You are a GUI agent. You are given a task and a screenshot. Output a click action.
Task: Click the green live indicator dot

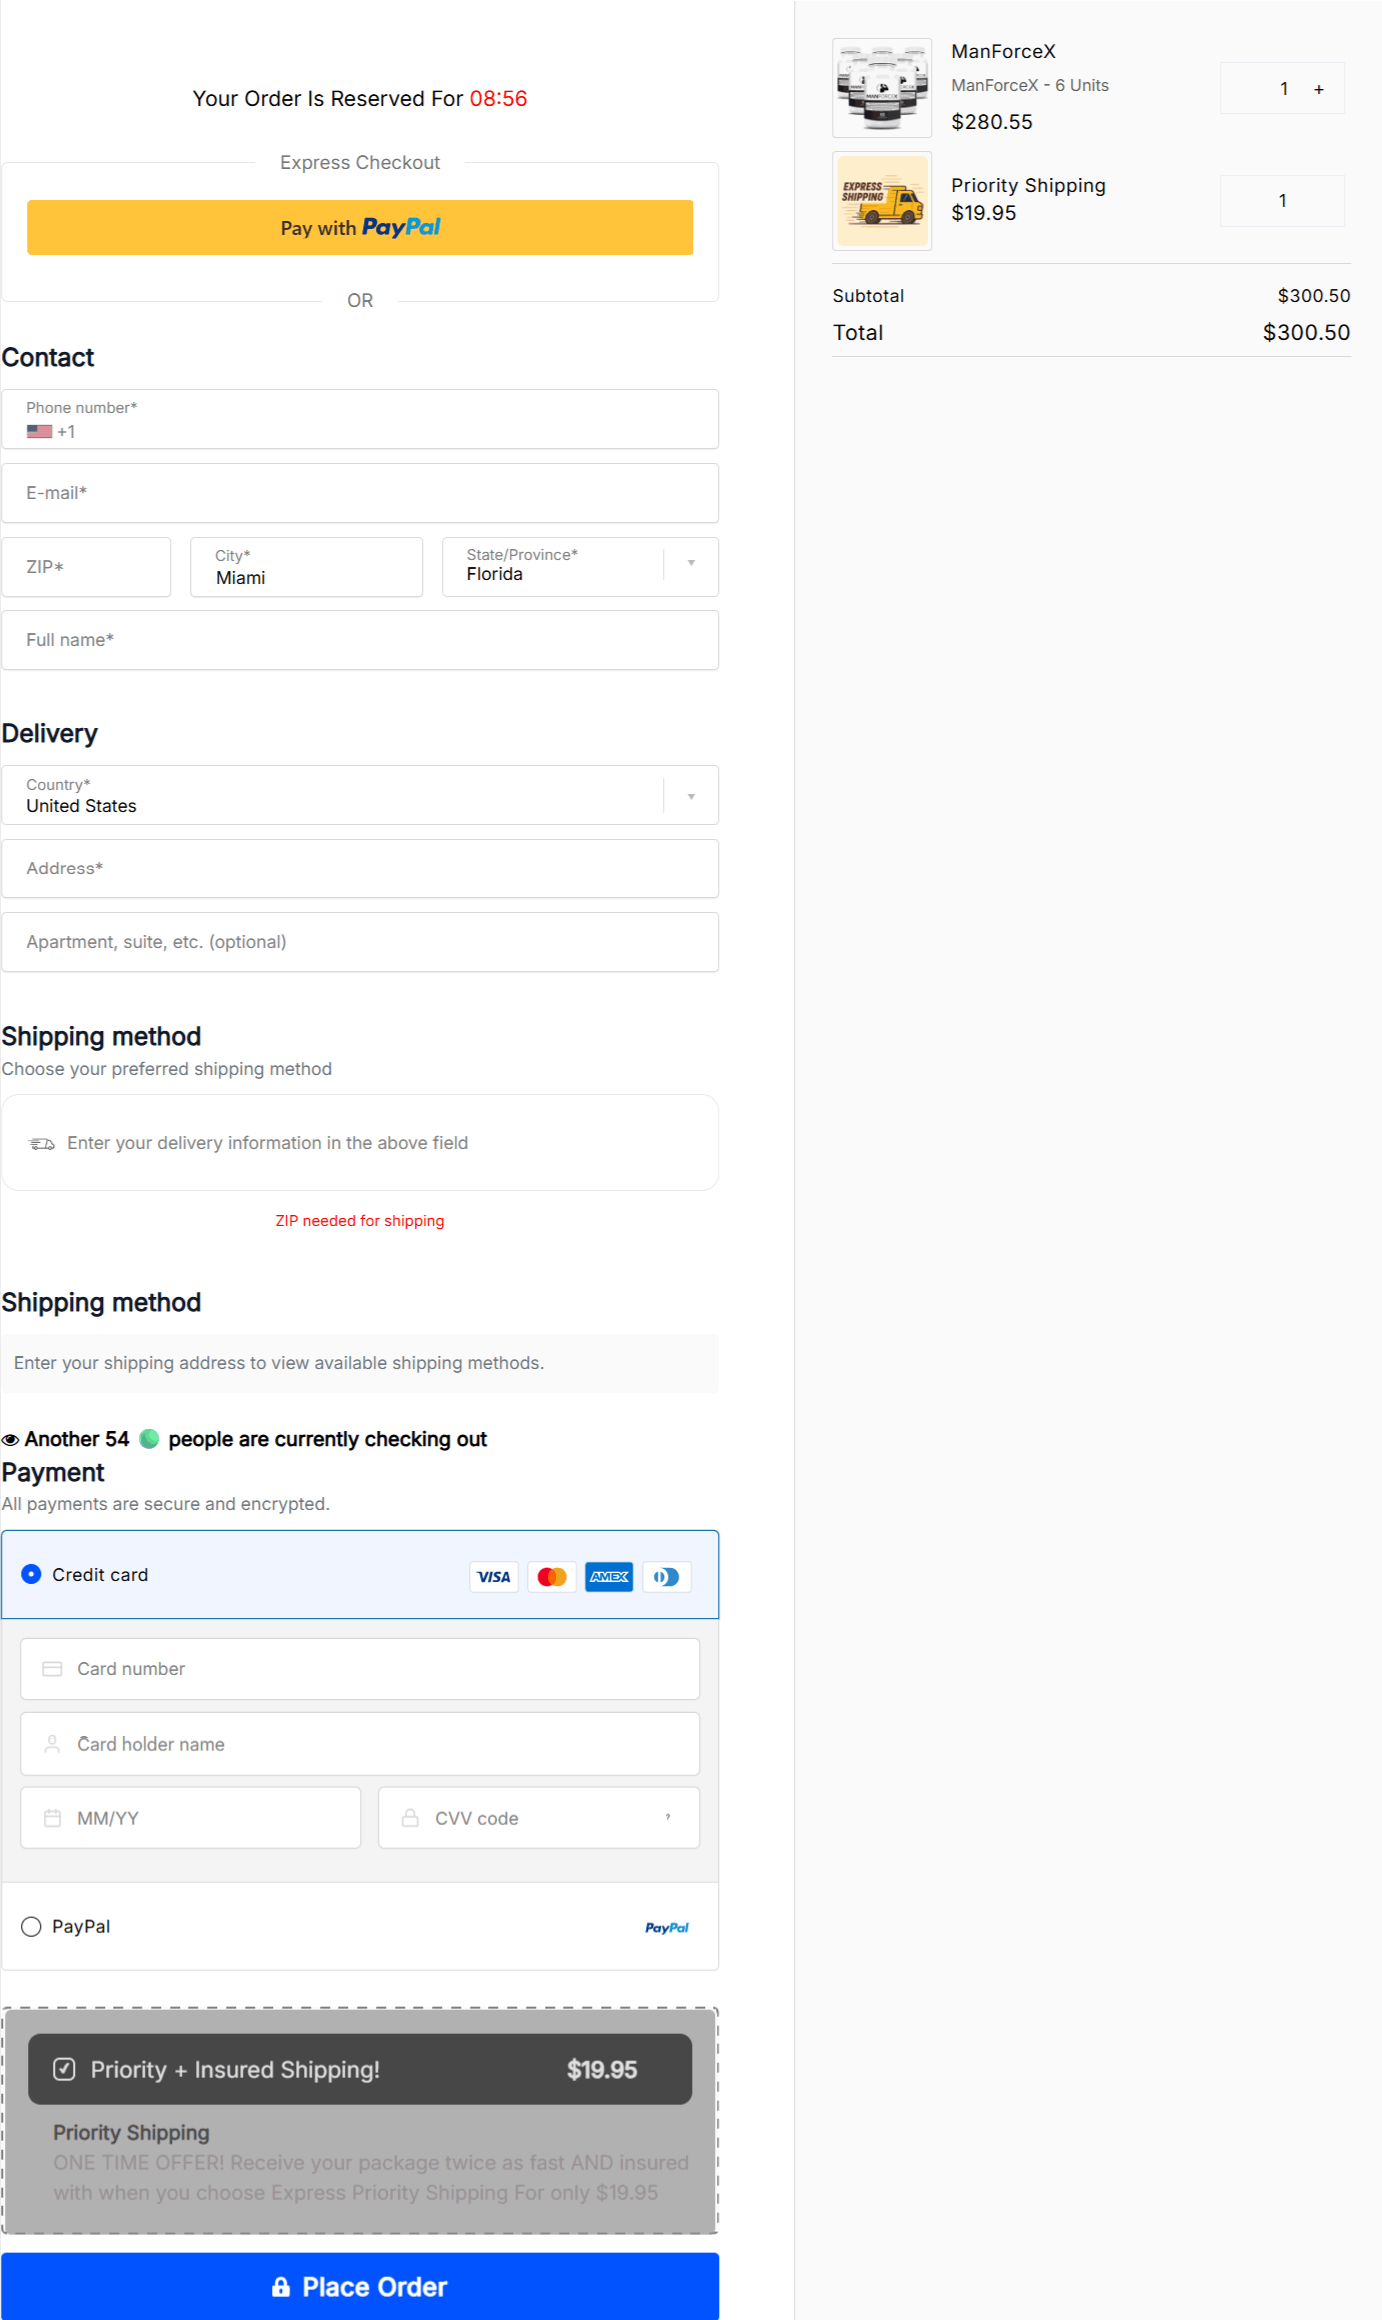coord(149,1439)
